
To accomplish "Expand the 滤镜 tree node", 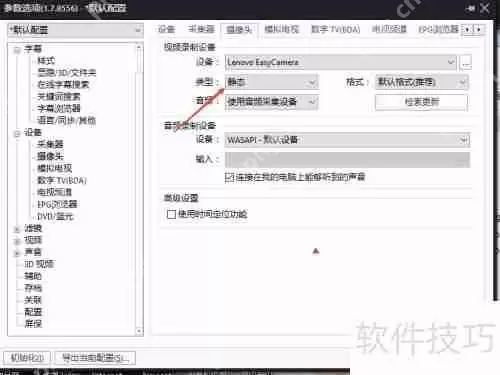I will 17,229.
